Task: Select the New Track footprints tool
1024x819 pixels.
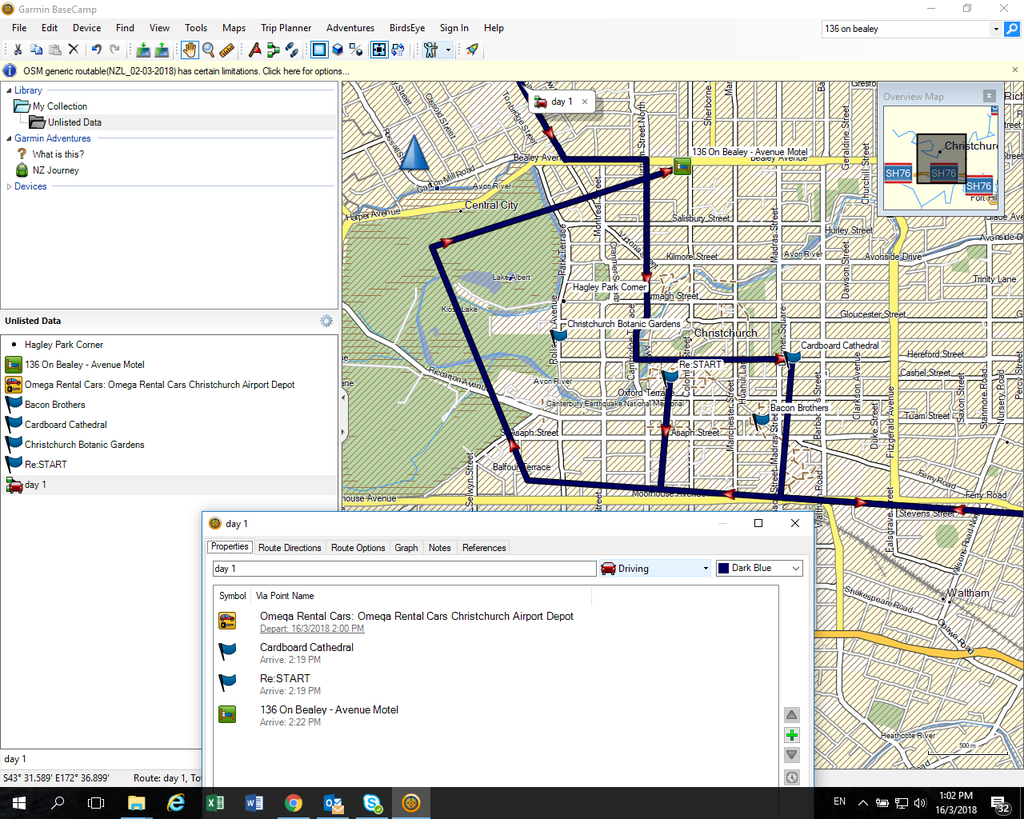Action: coord(292,50)
